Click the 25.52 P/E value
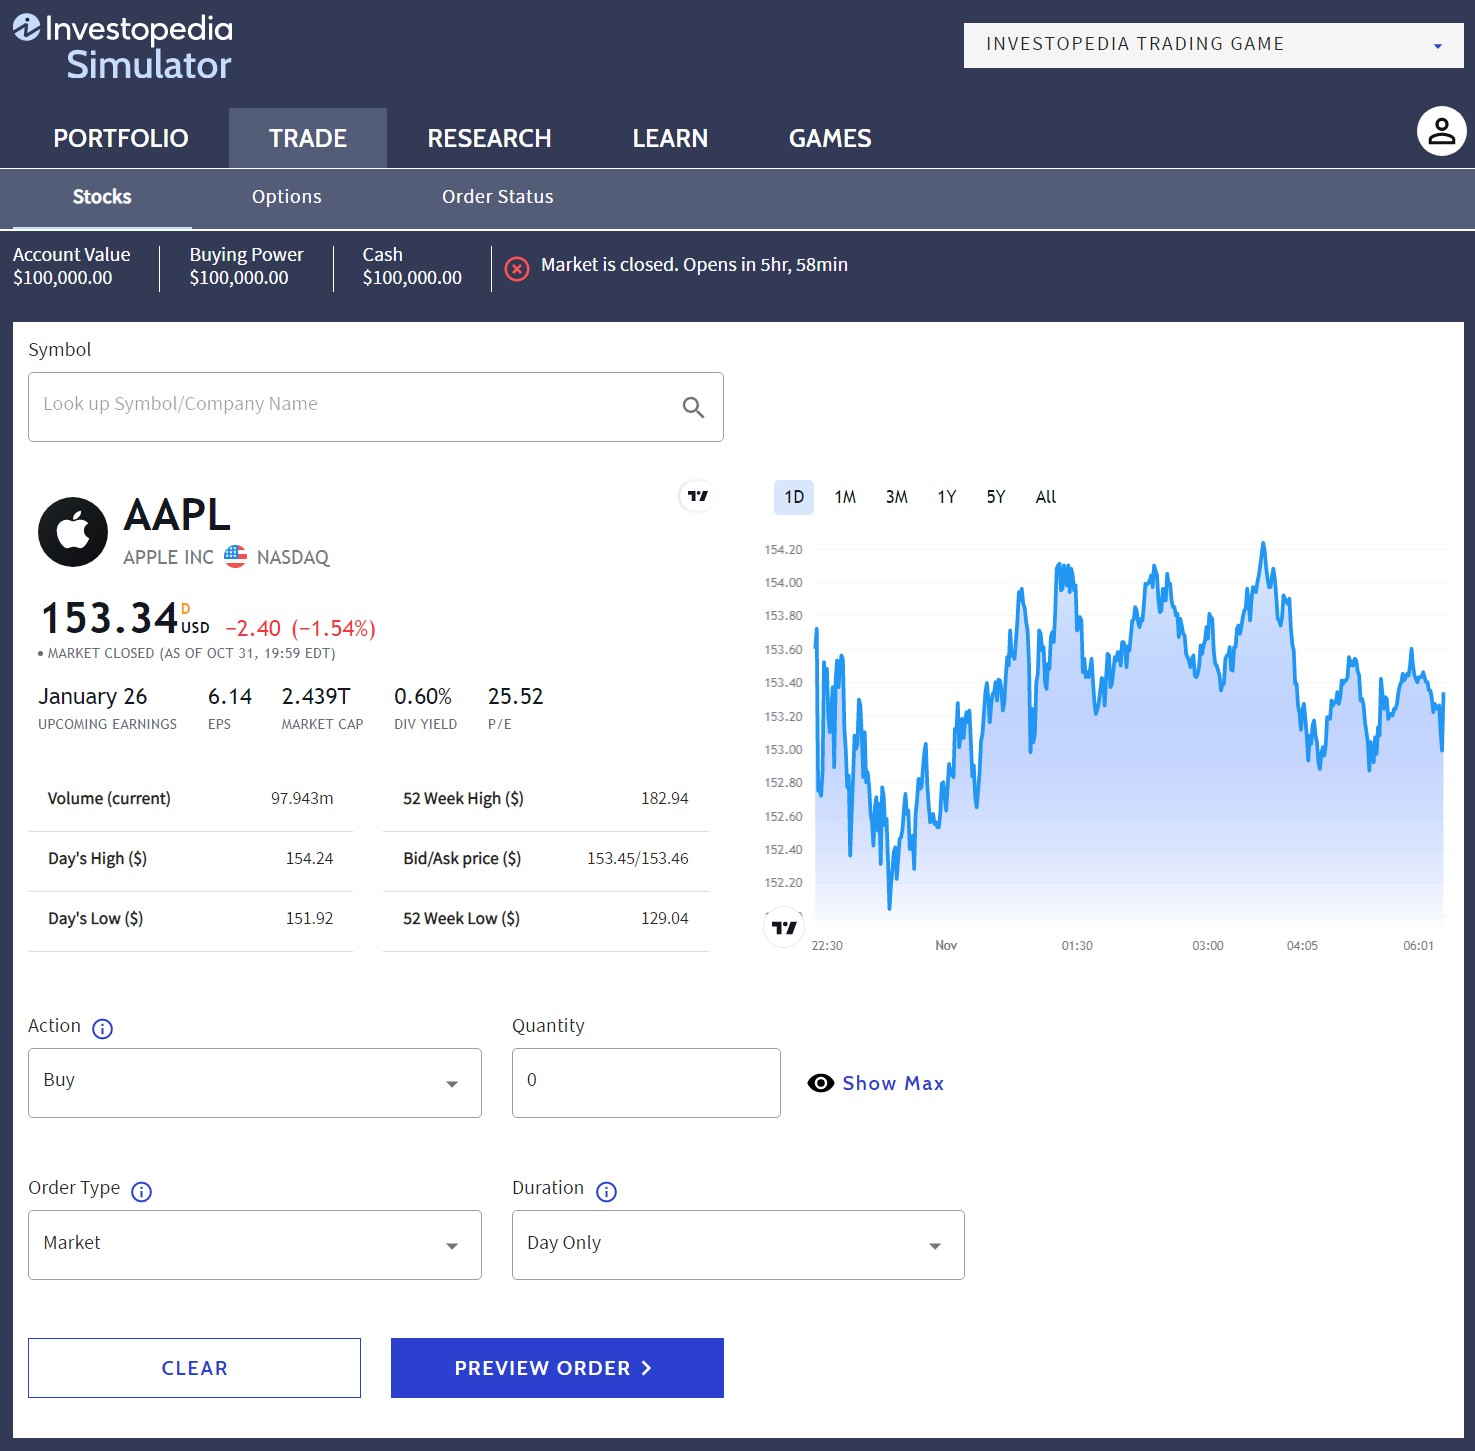Image resolution: width=1475 pixels, height=1451 pixels. point(515,696)
